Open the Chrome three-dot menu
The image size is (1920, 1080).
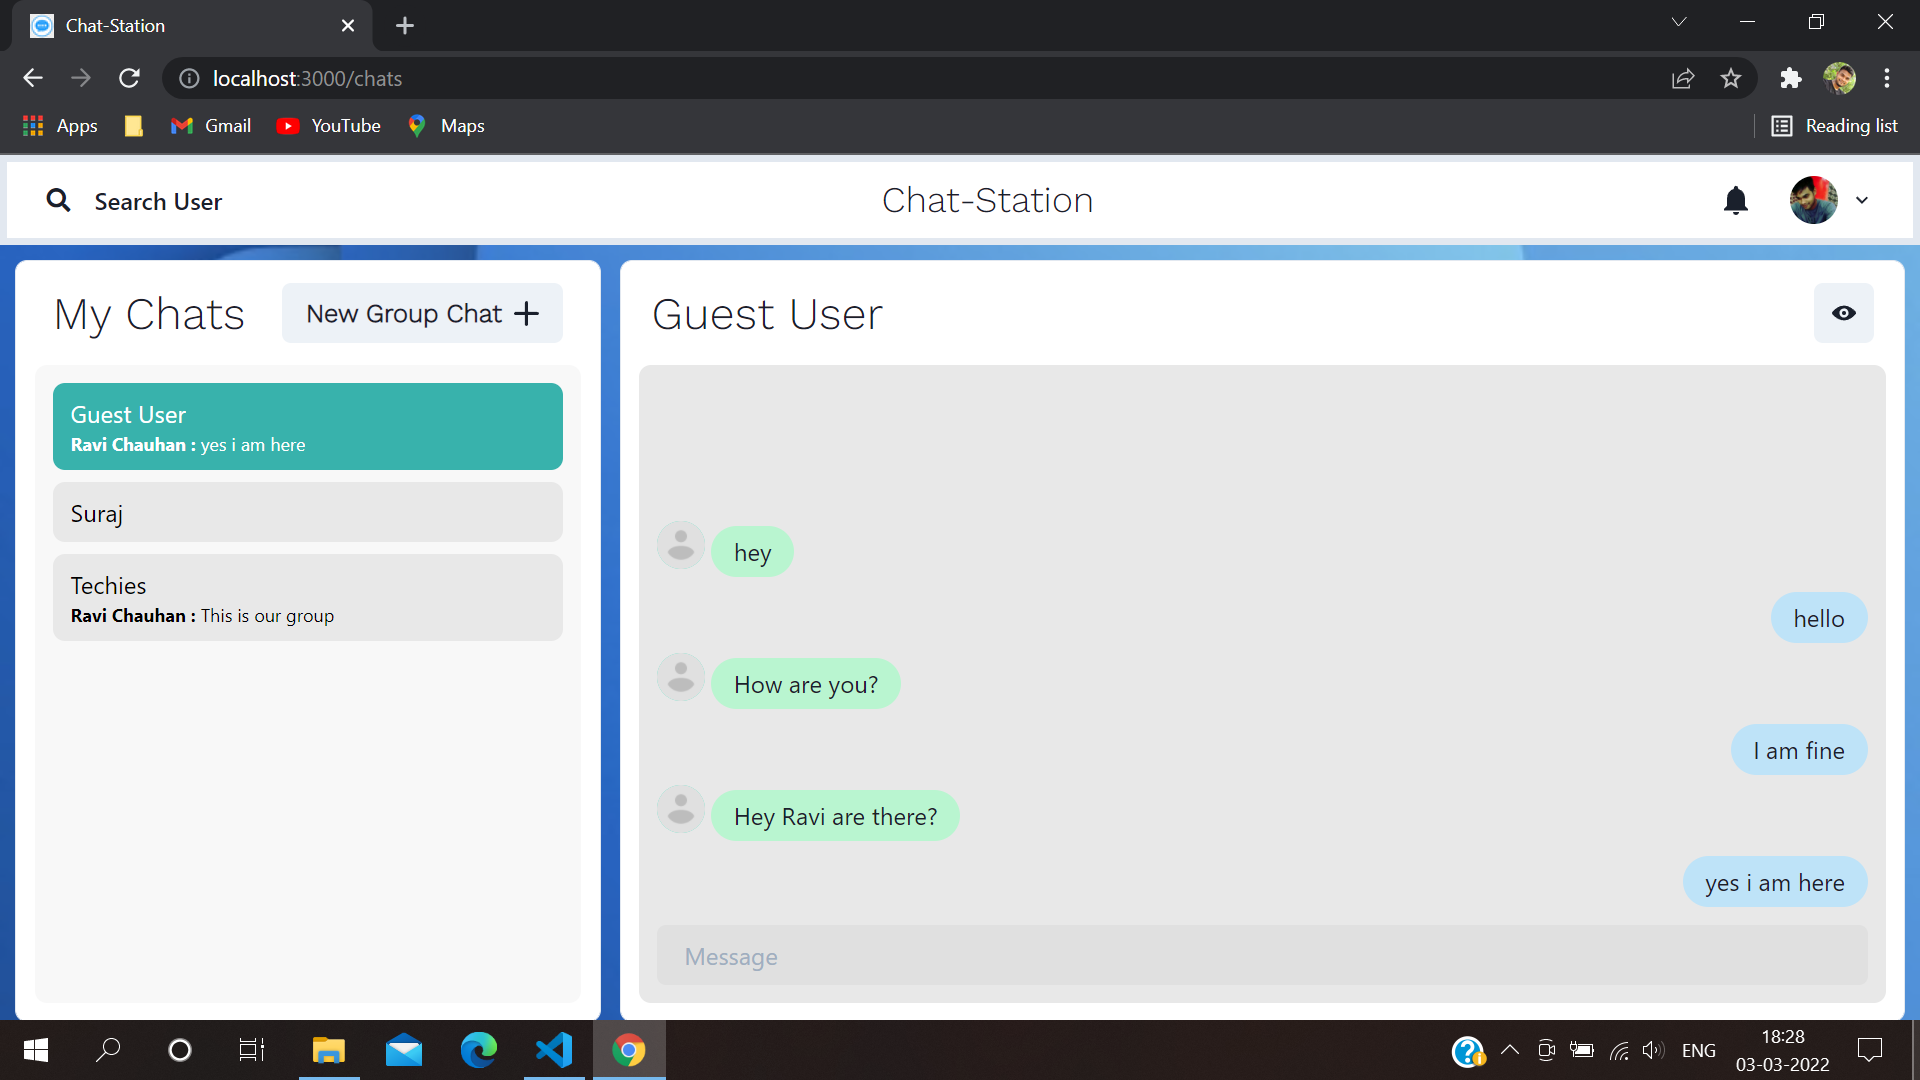click(x=1888, y=78)
